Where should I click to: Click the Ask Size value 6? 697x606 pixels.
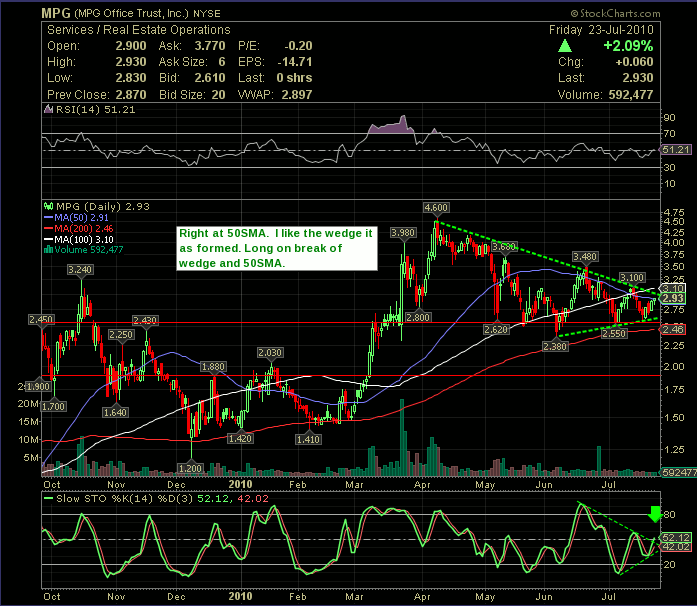[x=222, y=62]
